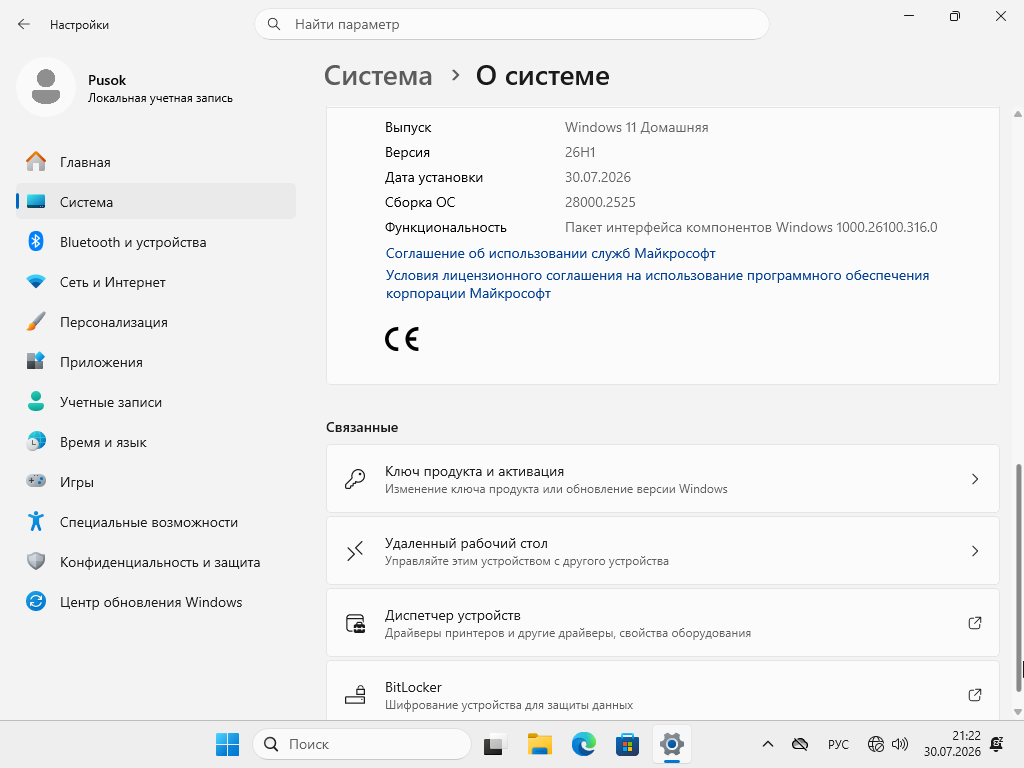Open Microsoft Store from the taskbar

tap(627, 744)
